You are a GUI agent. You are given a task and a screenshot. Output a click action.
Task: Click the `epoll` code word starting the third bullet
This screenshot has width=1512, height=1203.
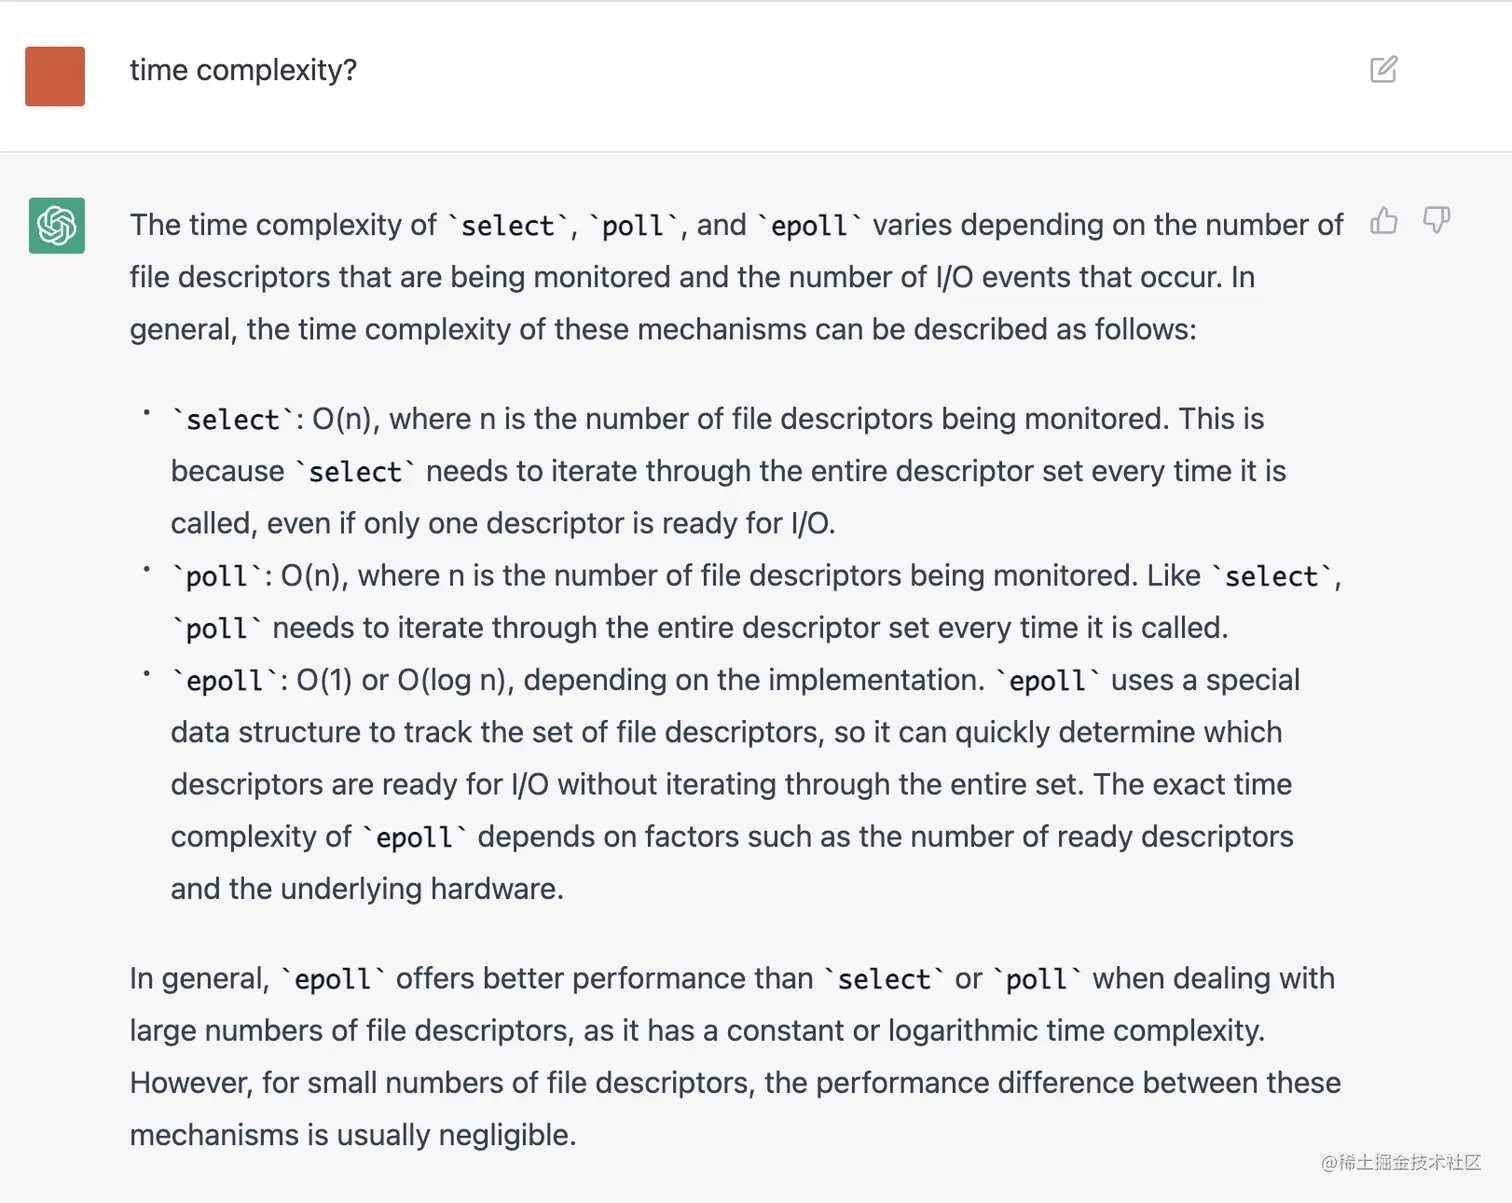(224, 681)
